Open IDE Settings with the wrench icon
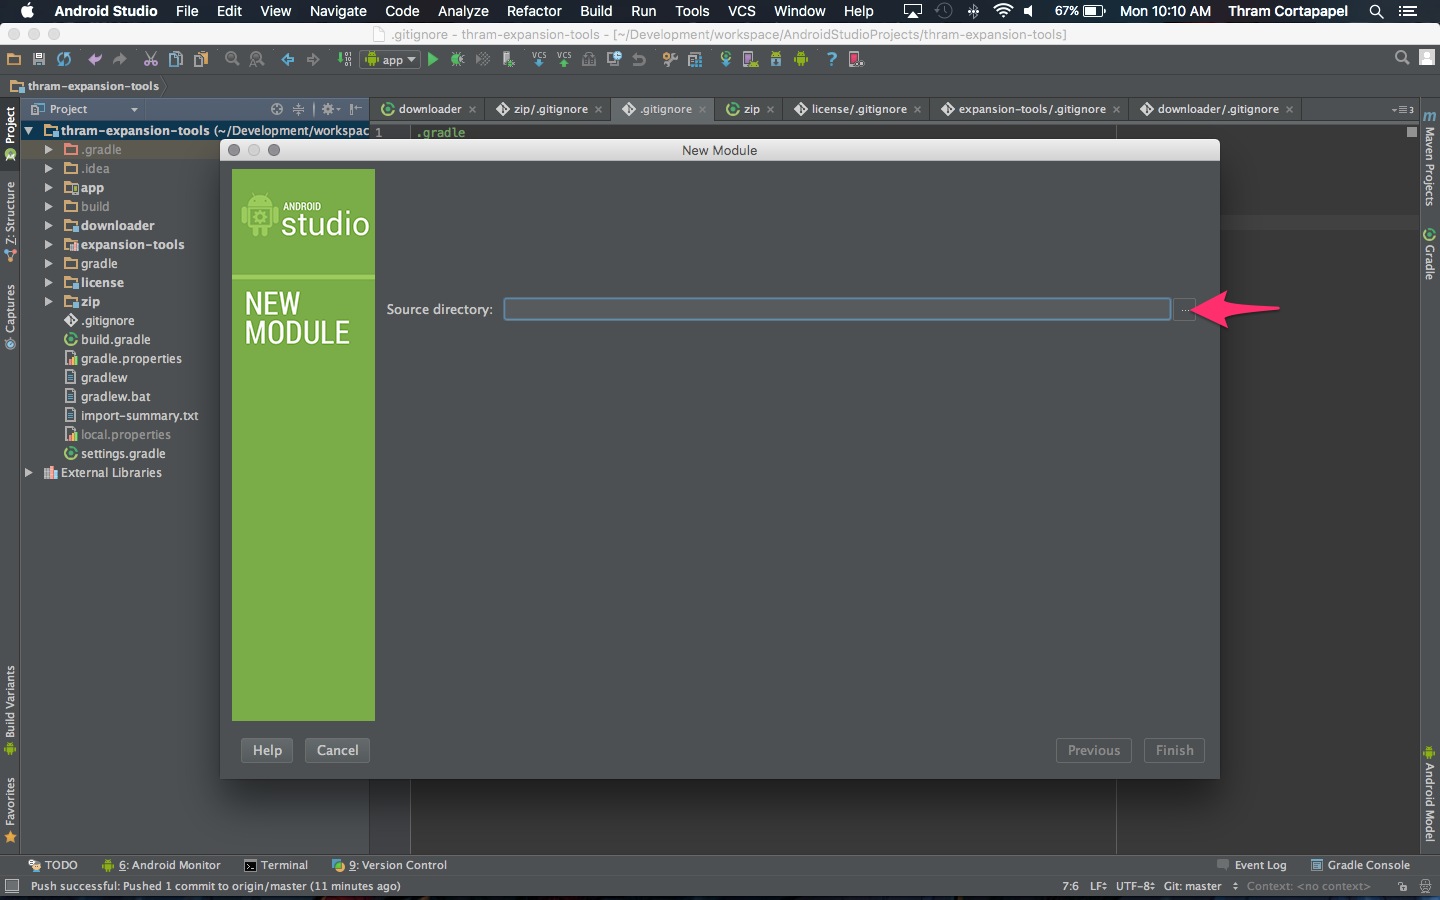 pos(668,59)
